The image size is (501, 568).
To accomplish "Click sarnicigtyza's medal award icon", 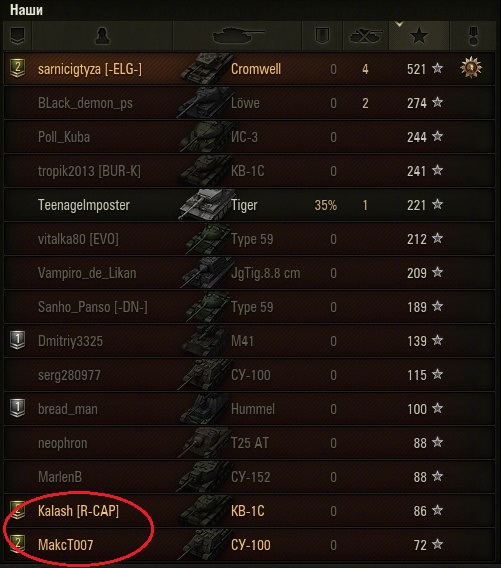I will click(471, 67).
